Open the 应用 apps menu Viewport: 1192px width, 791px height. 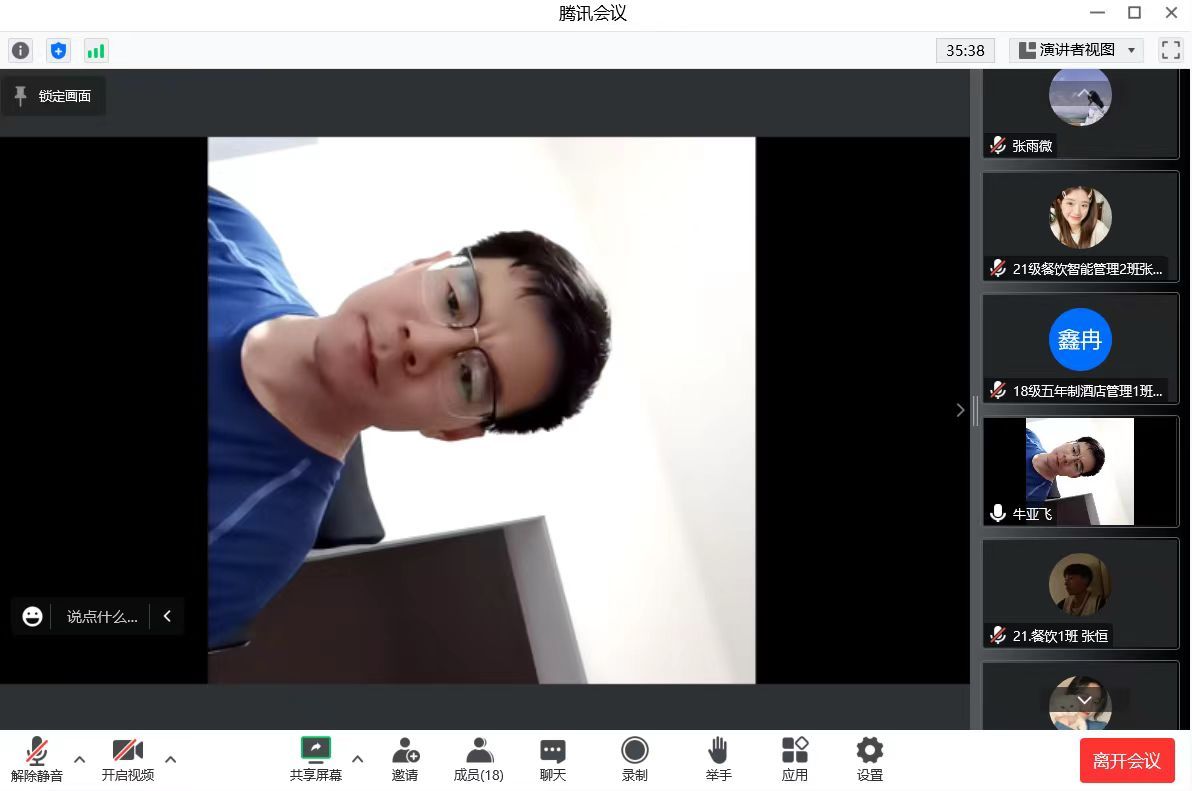794,759
